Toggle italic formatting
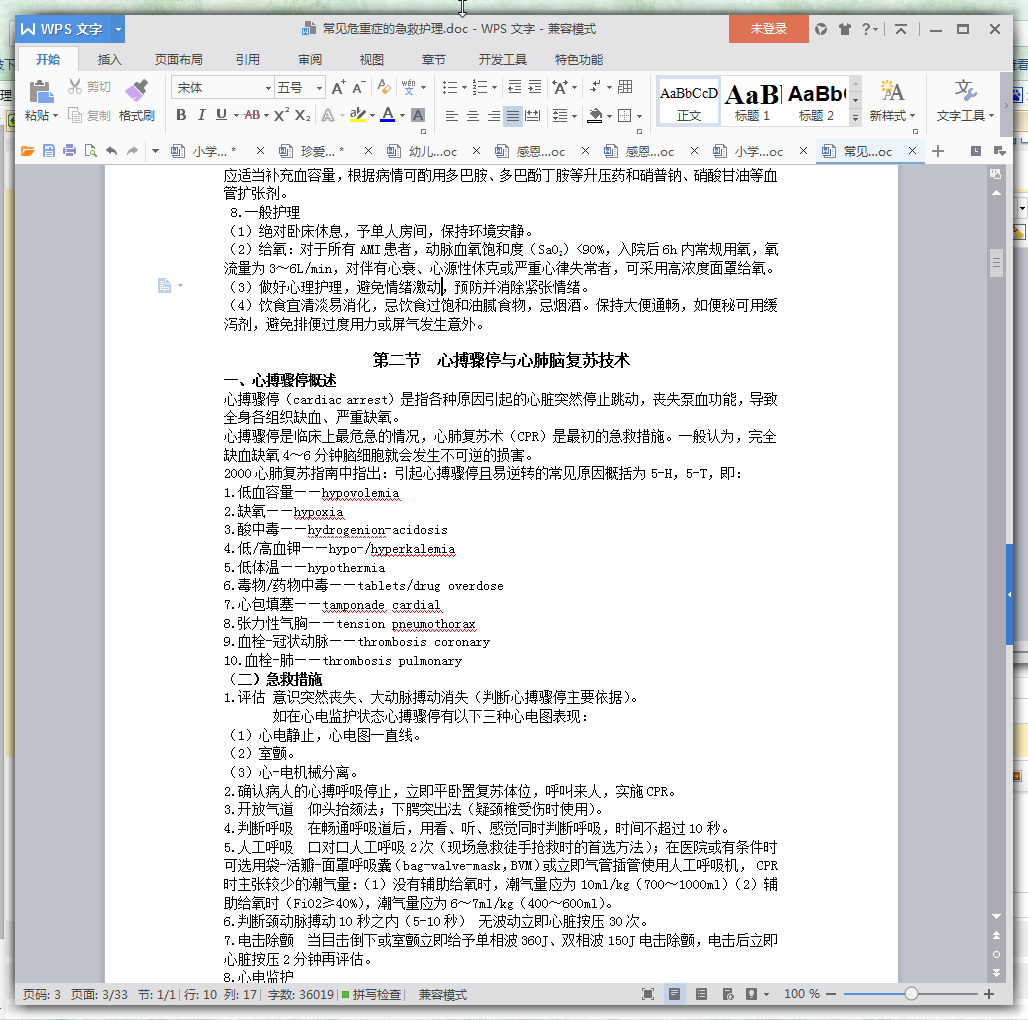Image resolution: width=1028 pixels, height=1020 pixels. coord(201,115)
